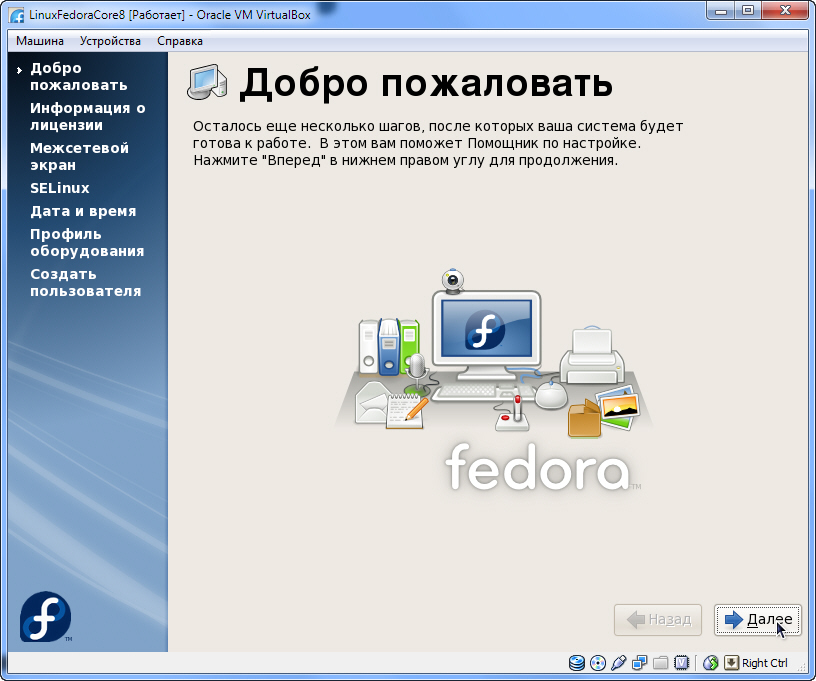
Task: Open the Справка menu
Action: point(180,41)
